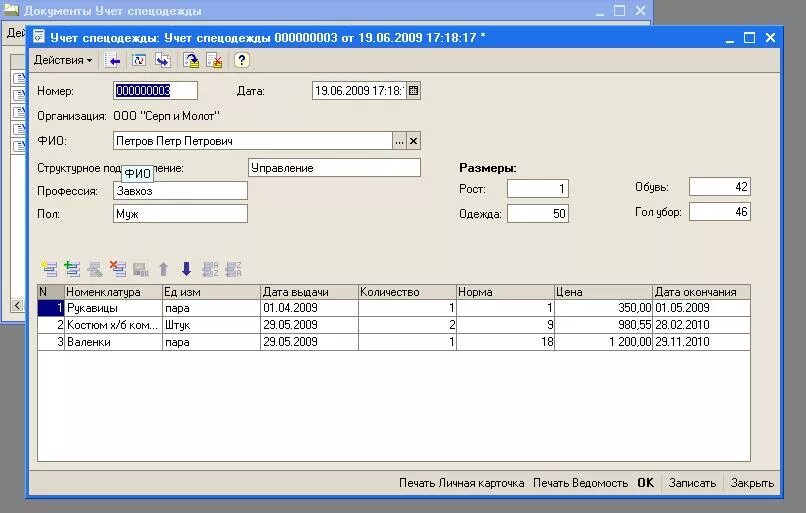Maximize the Документы Учет спецодежды background window
Screen dimensions: 806x513
620,10
